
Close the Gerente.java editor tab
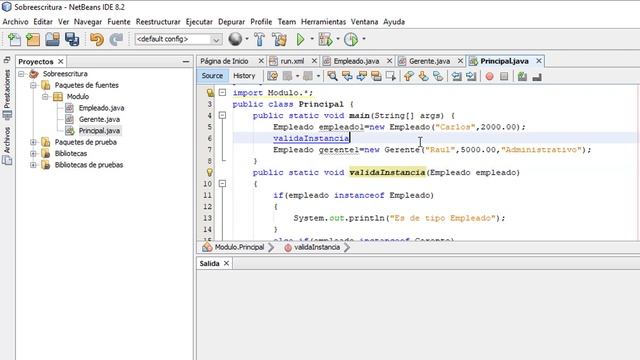pos(460,61)
